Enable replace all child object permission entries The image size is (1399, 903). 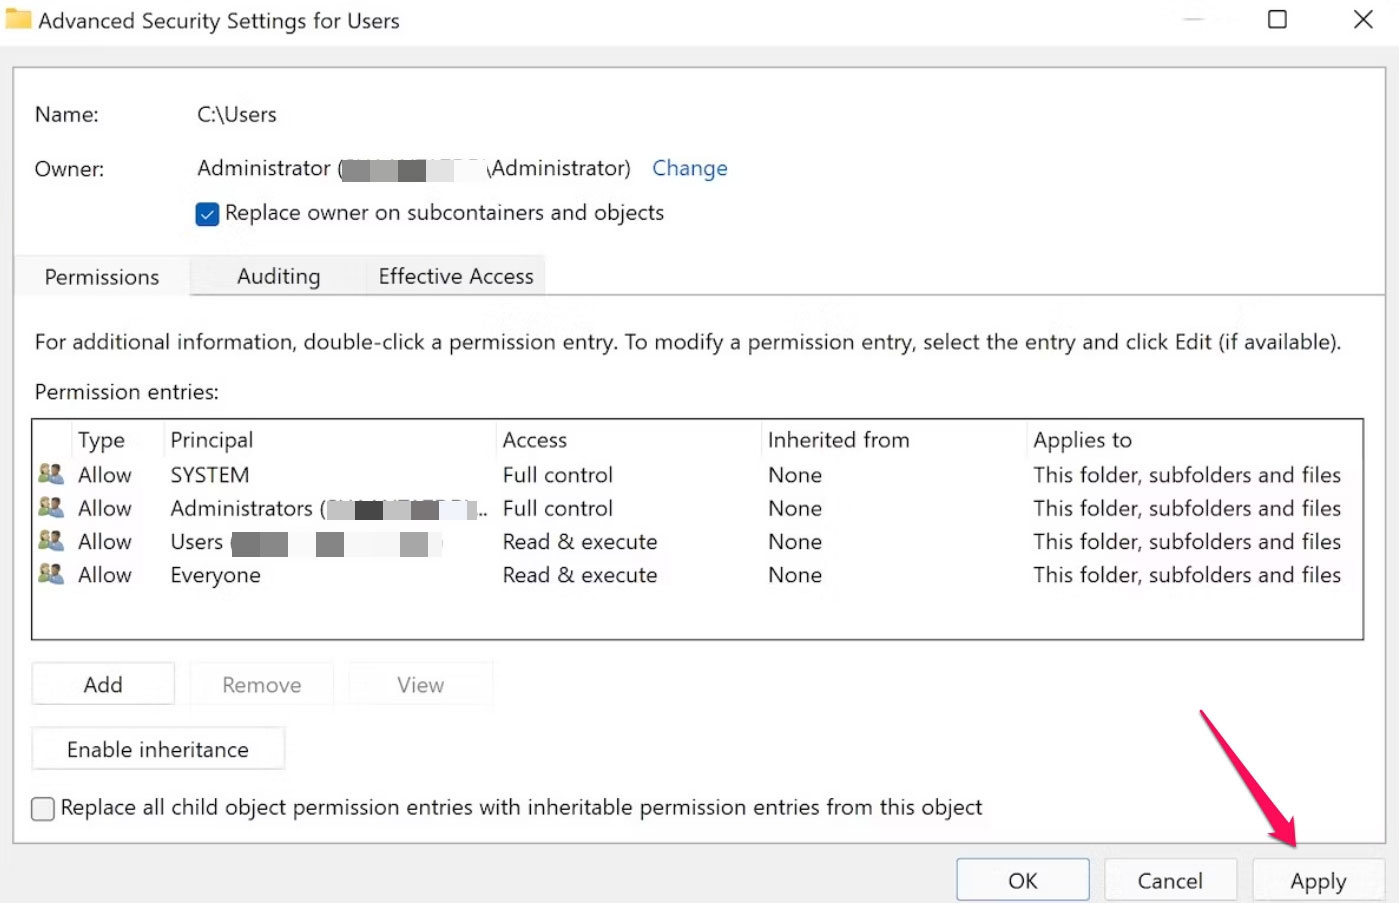[x=42, y=808]
